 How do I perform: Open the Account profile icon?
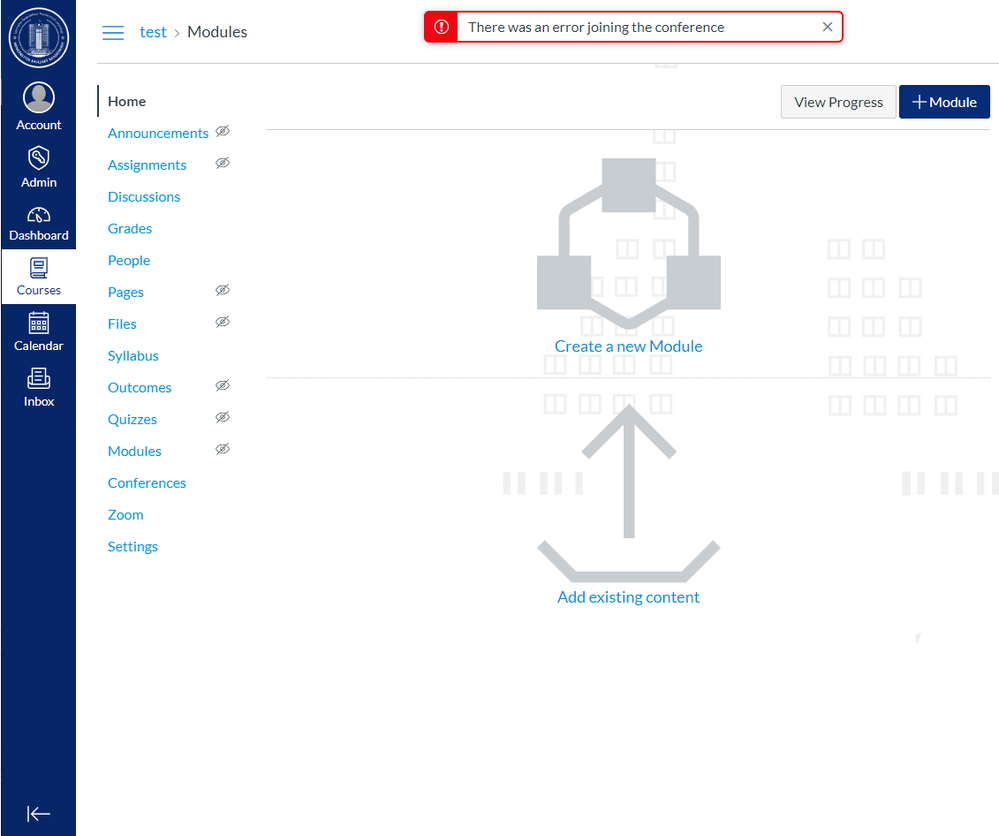39,98
